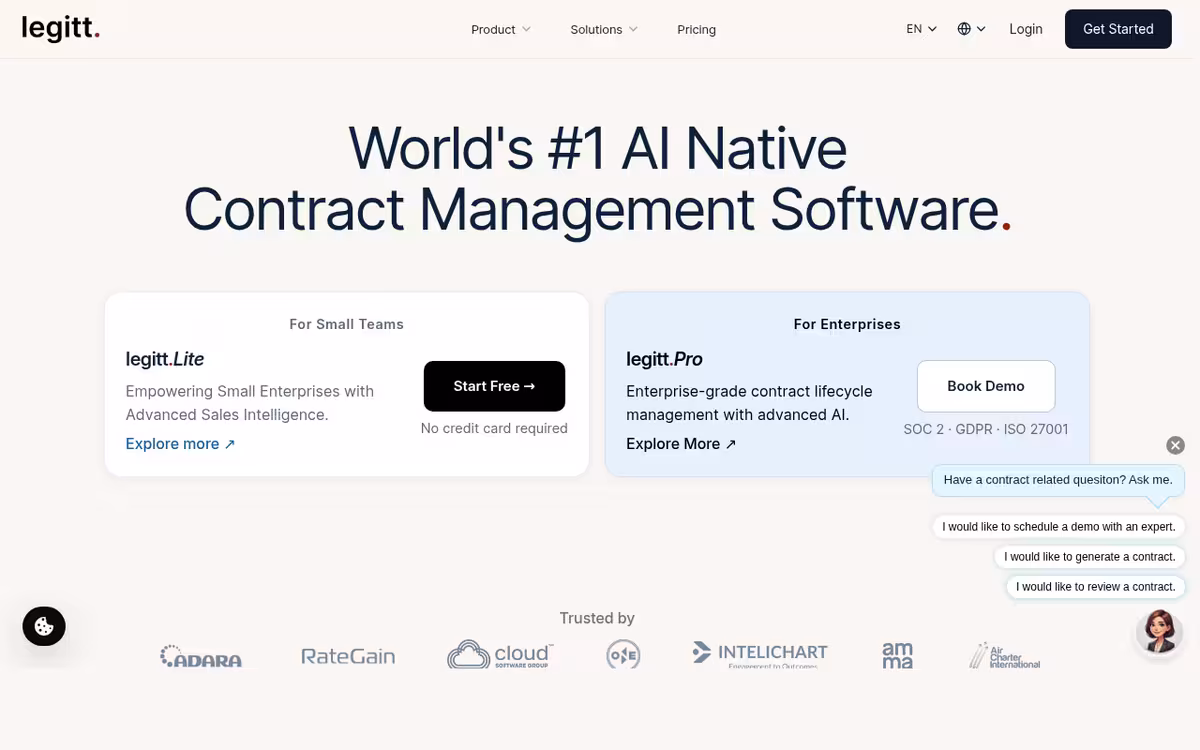Select 'I would like to review a contract'

click(1095, 587)
